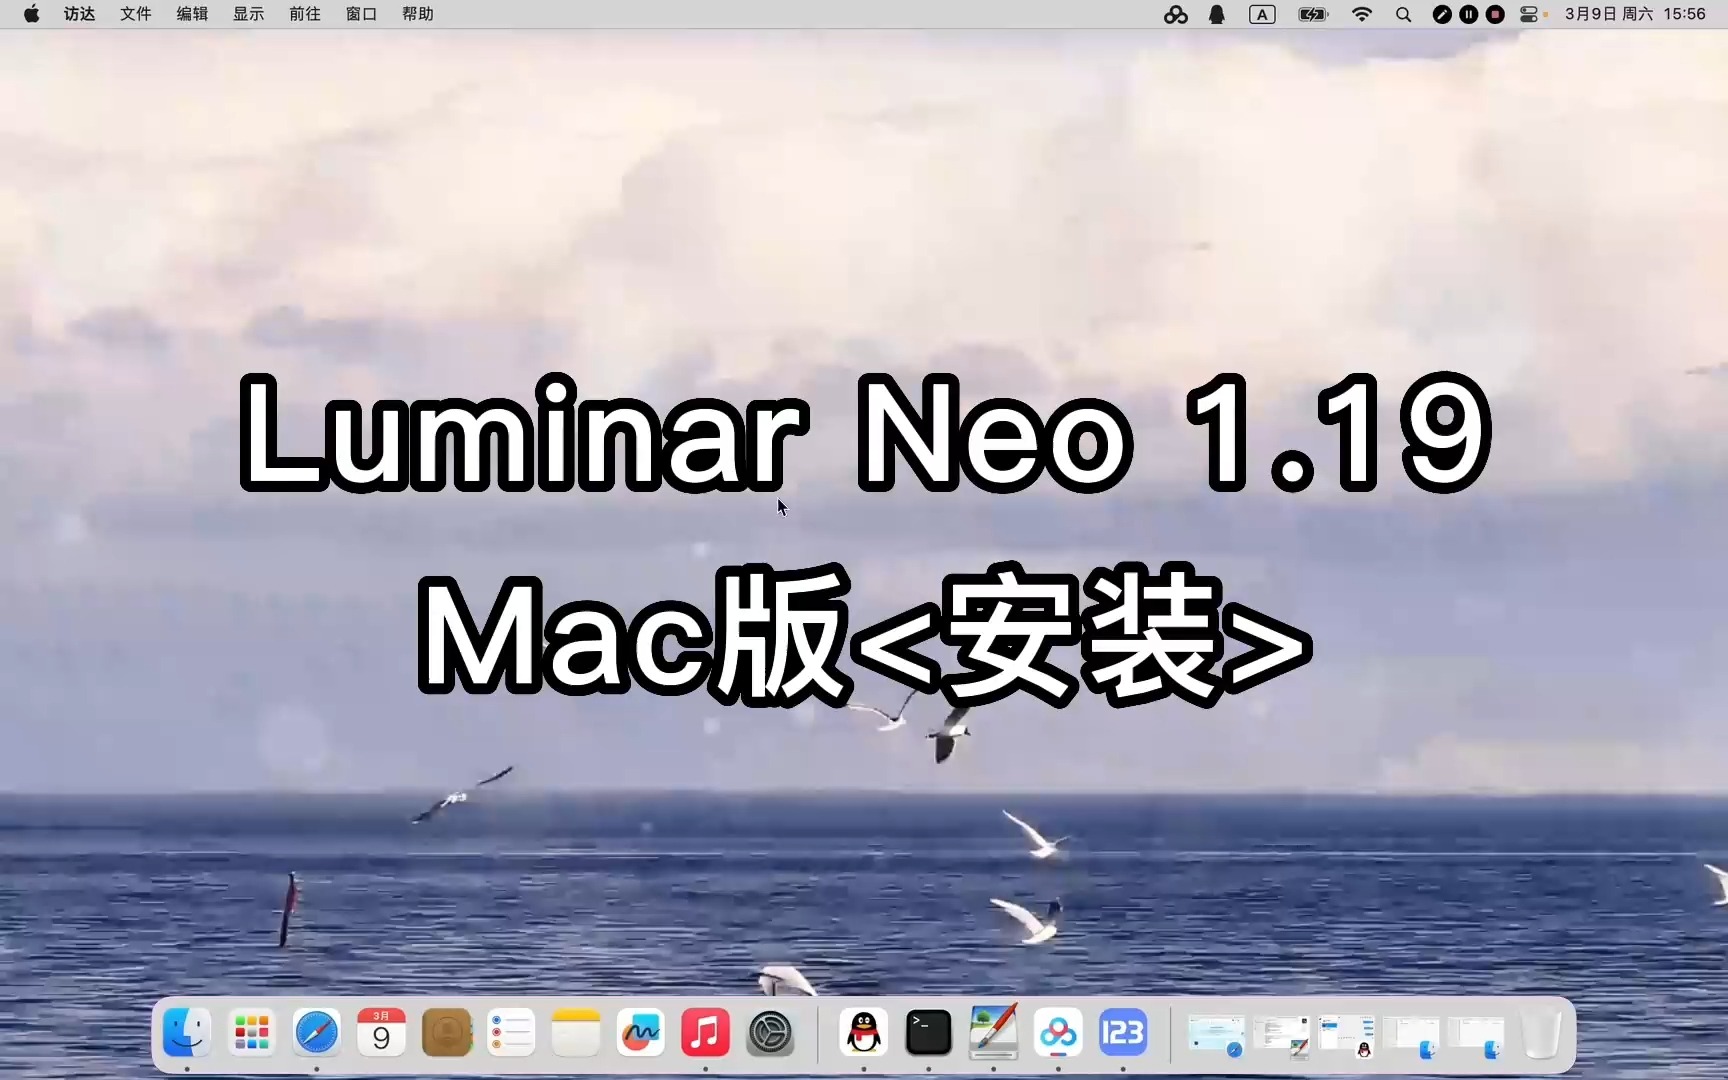Open the 123 Pan app in the Dock

tap(1122, 1033)
